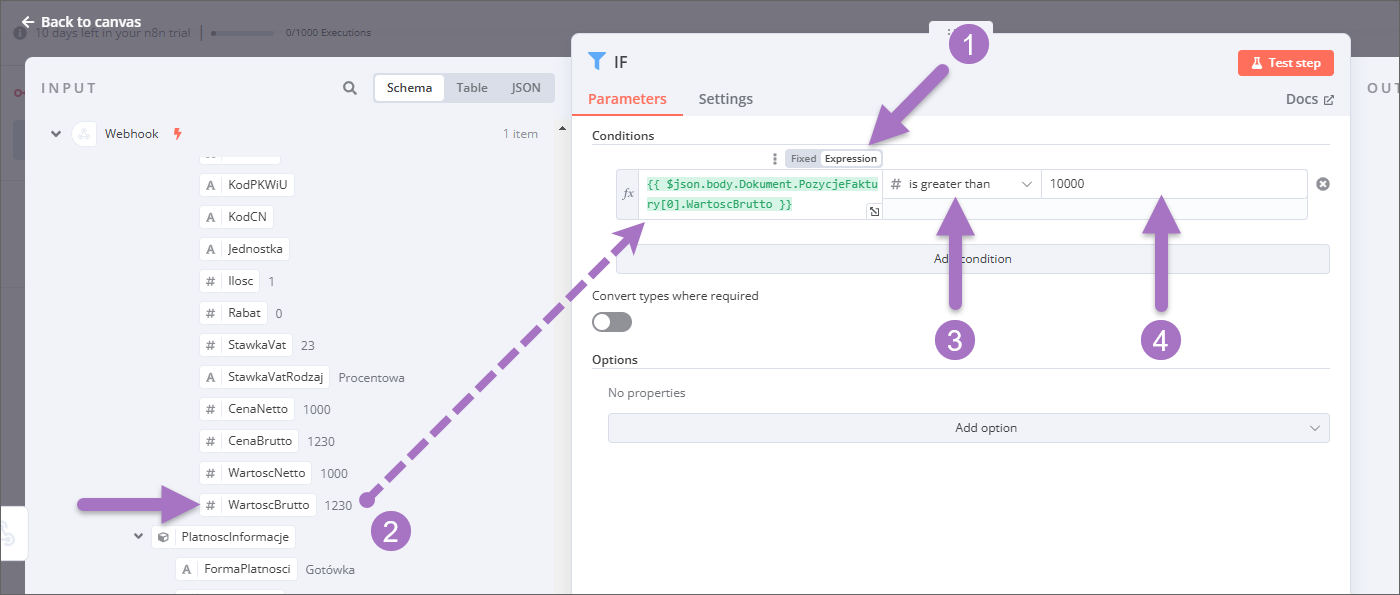
Task: Click the Test step button
Action: point(1285,63)
